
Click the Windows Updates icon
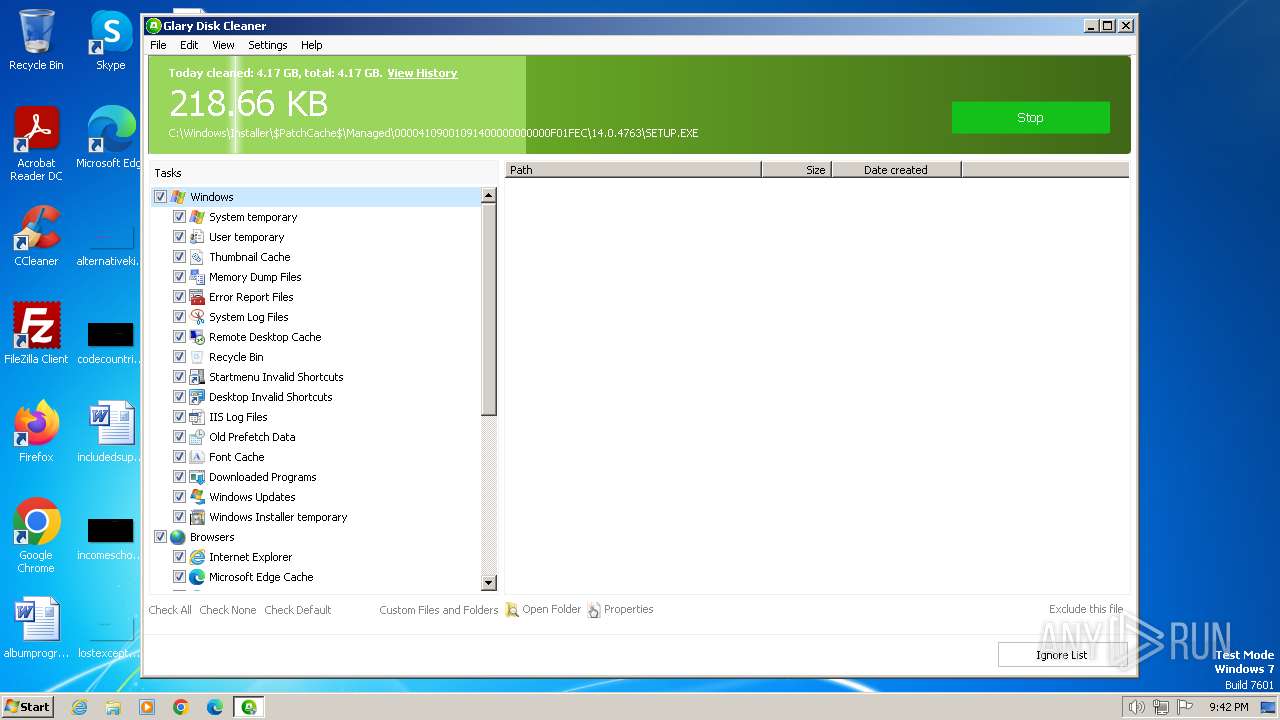tap(197, 497)
